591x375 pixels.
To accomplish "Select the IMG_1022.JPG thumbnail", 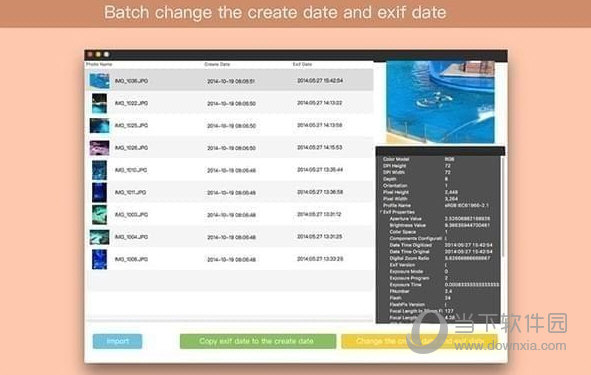I will click(x=100, y=103).
